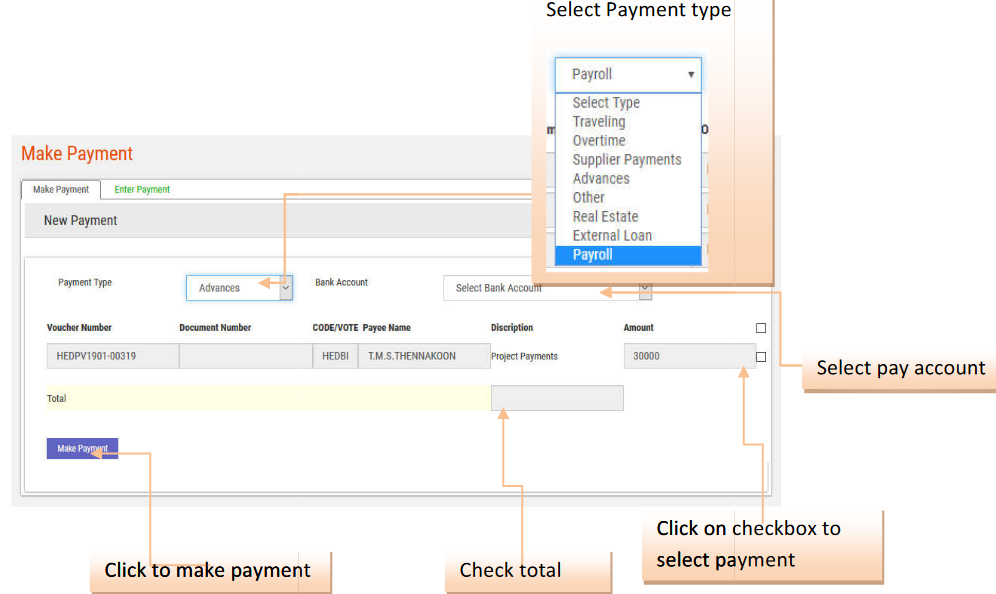Image resolution: width=996 pixels, height=594 pixels.
Task: Click the Total amount field
Action: coord(557,398)
